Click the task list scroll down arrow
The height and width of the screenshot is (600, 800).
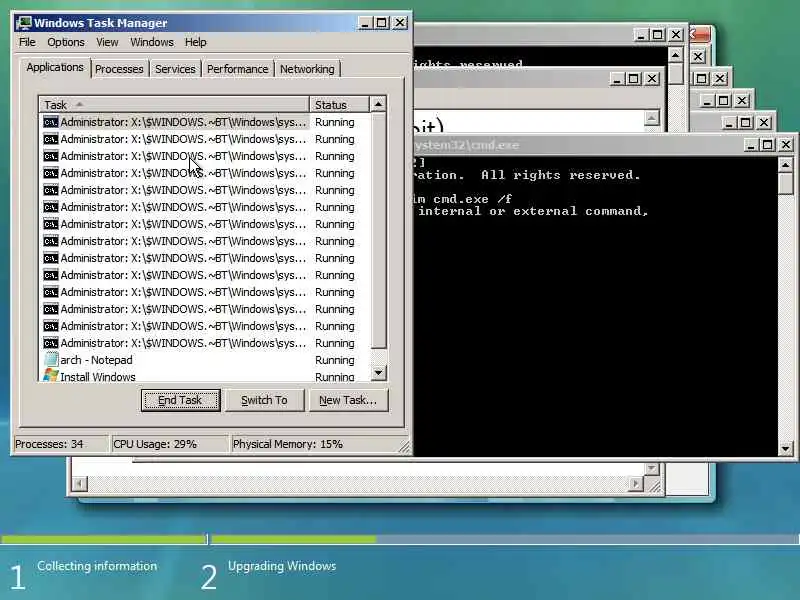[x=378, y=372]
